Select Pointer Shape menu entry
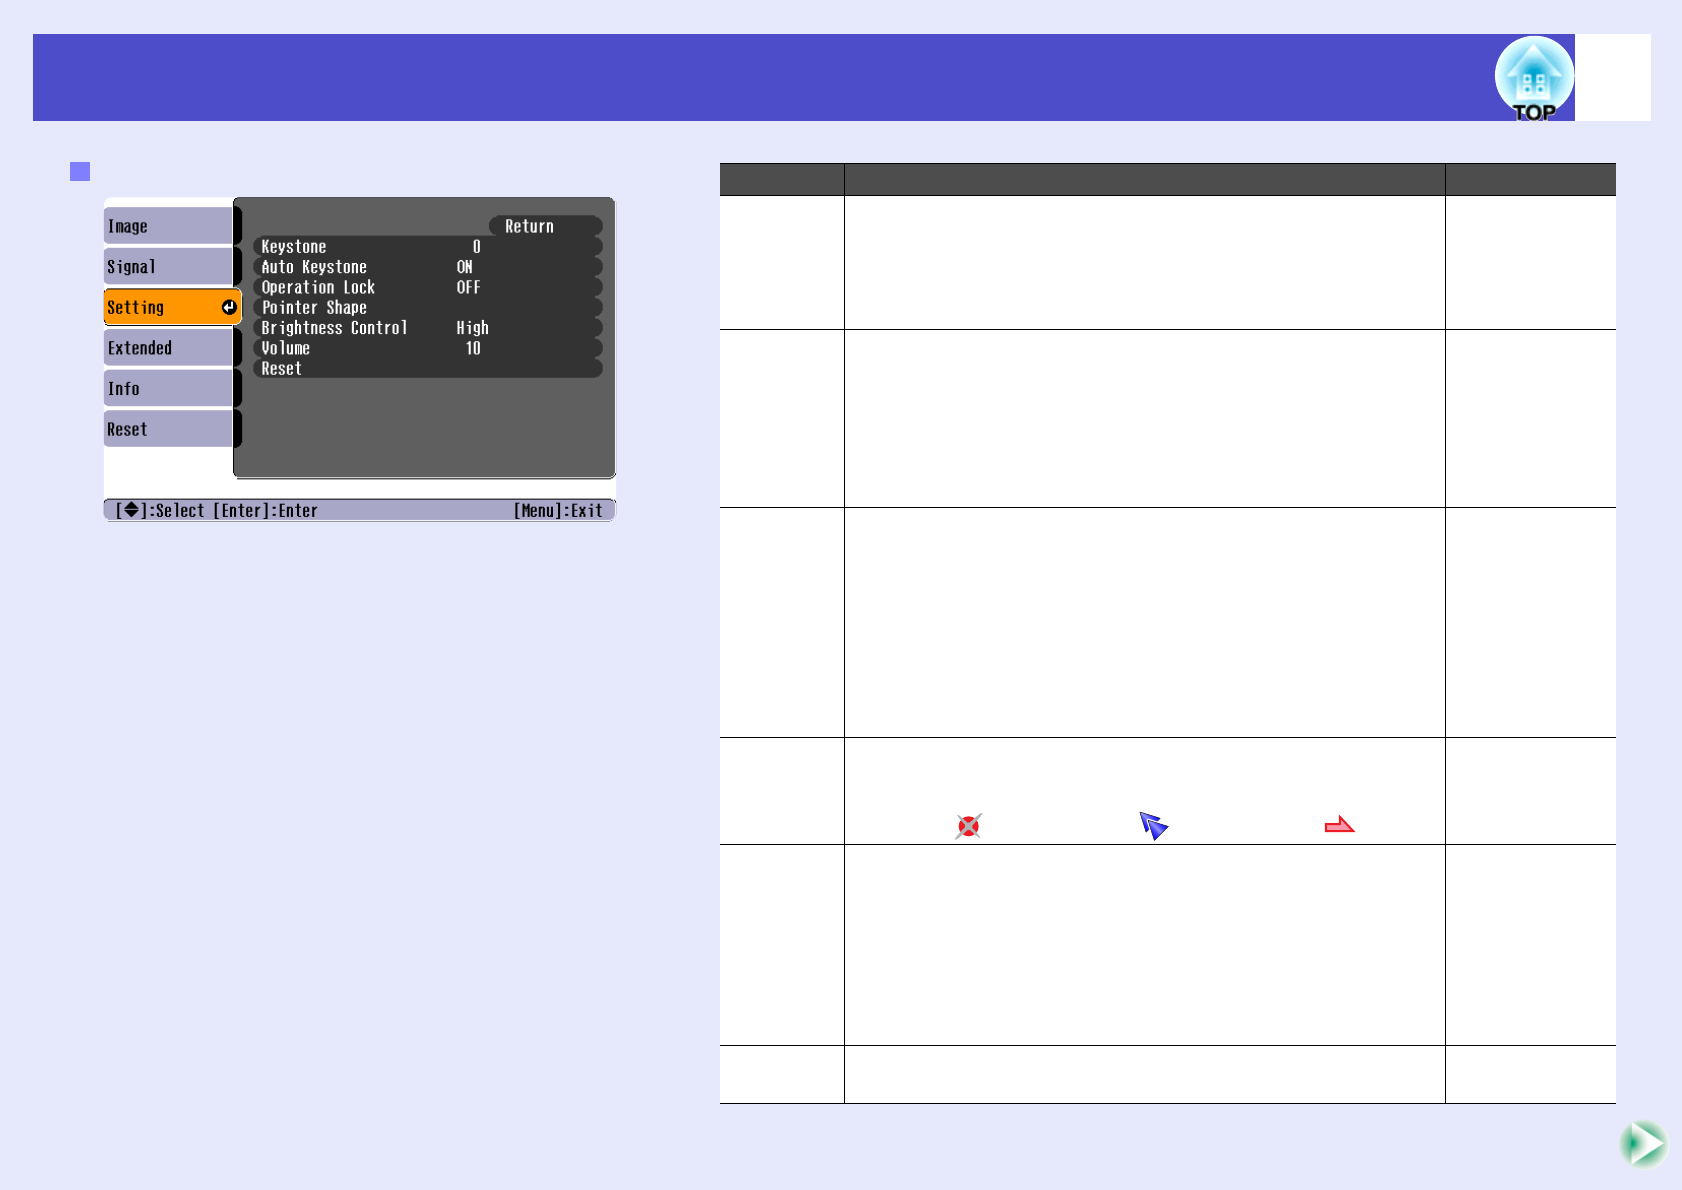This screenshot has height=1190, width=1682. tap(428, 307)
